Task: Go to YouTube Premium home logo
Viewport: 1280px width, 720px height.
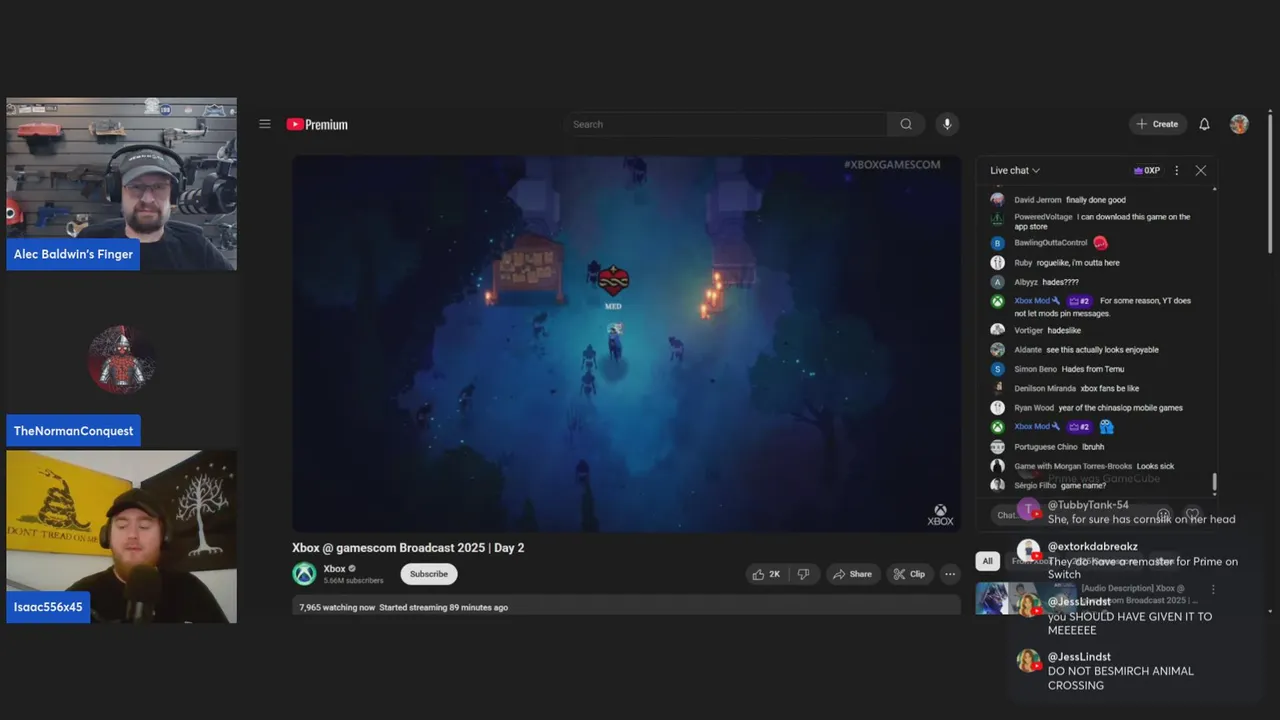Action: (x=317, y=124)
